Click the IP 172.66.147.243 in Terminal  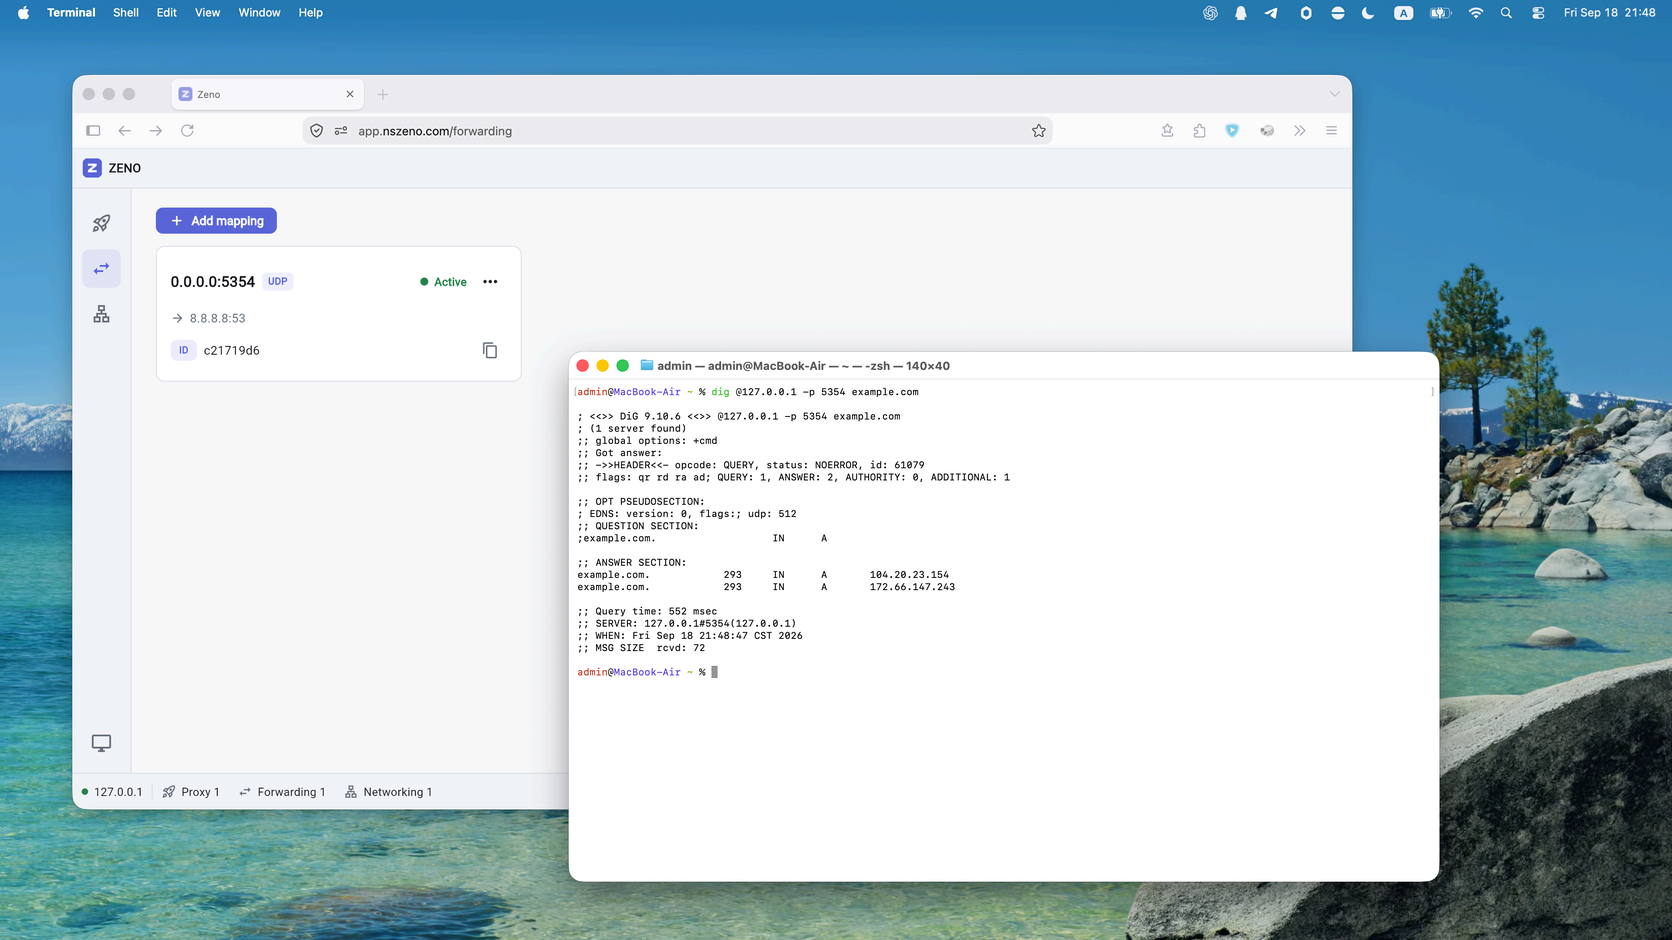(912, 587)
